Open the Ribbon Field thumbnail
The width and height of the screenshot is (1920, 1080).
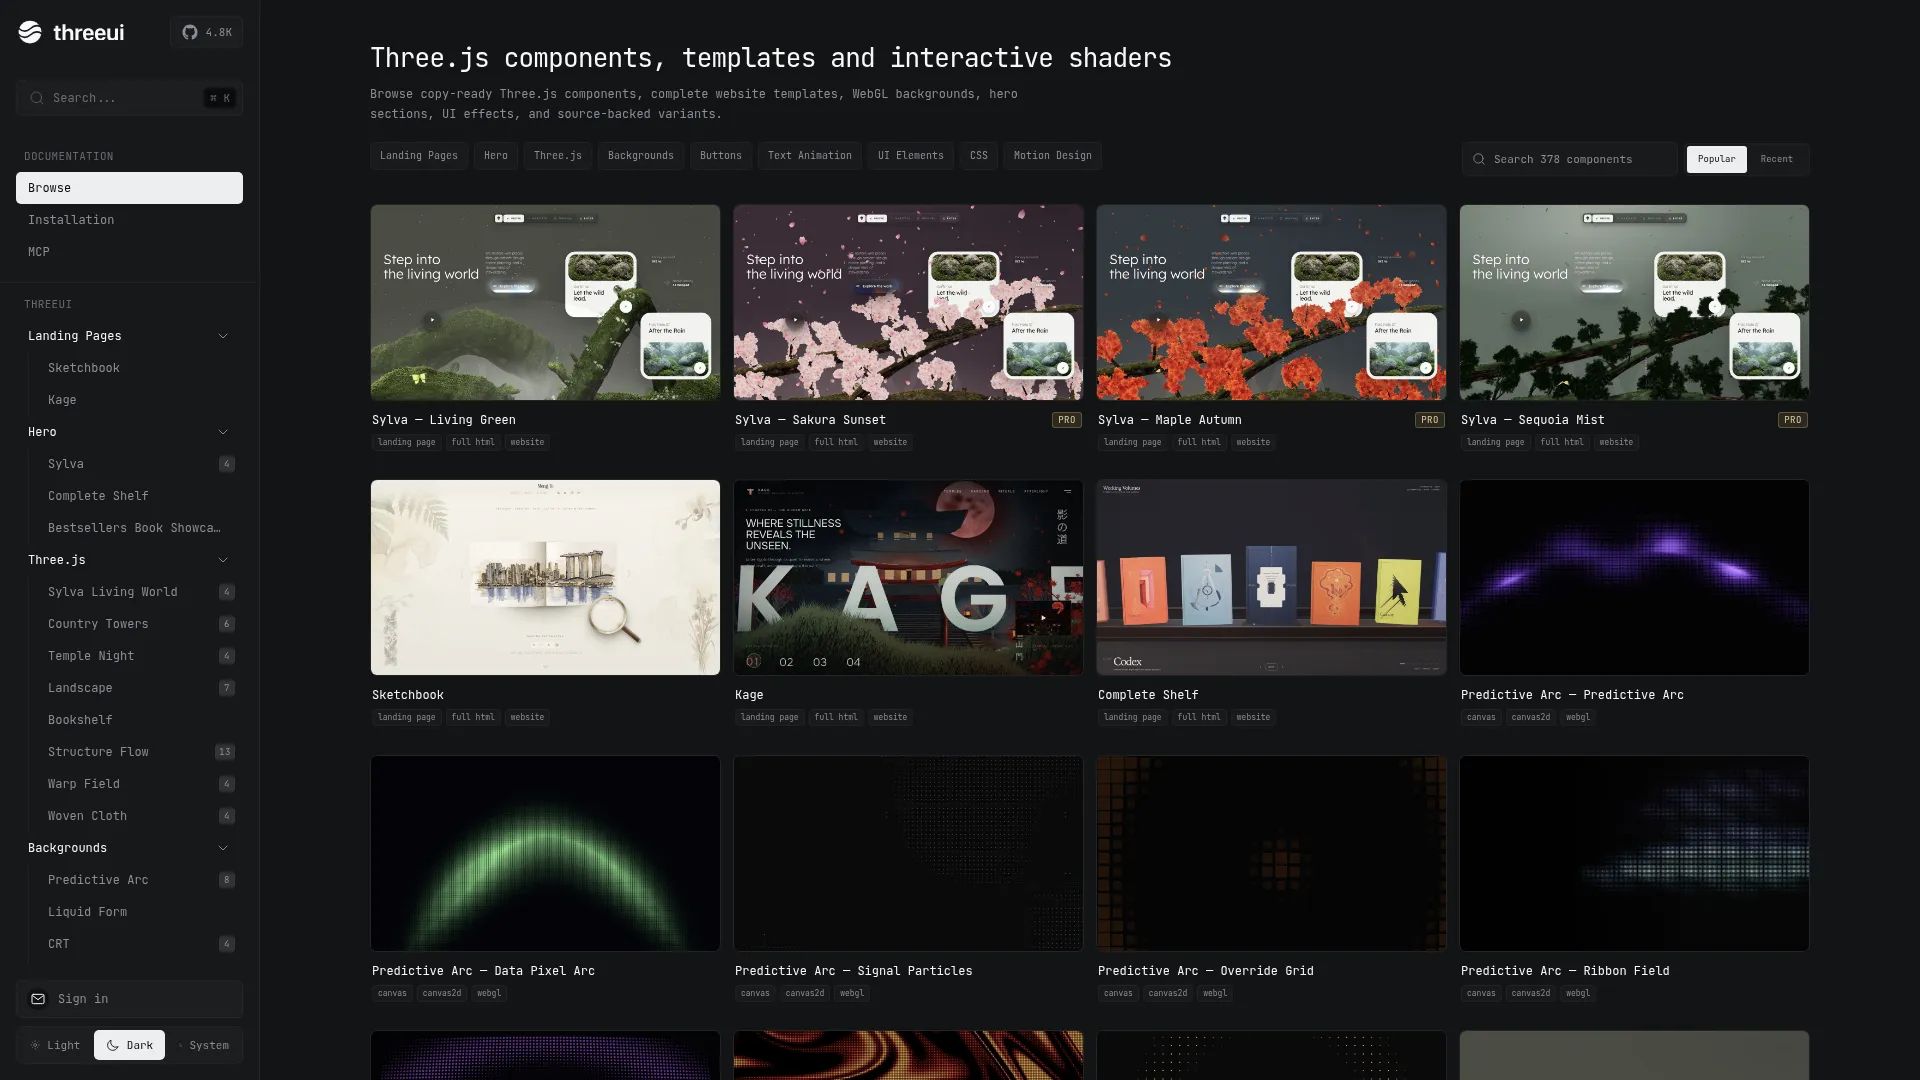pos(1634,853)
